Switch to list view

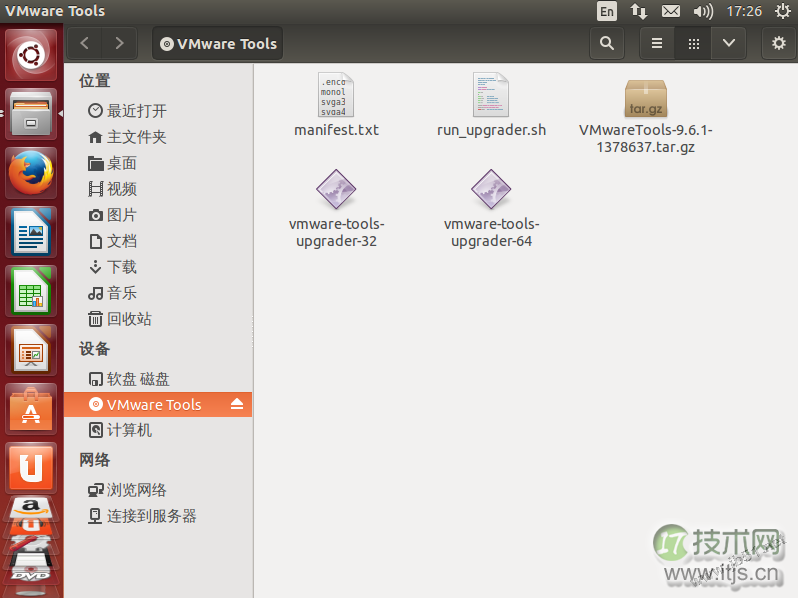657,43
